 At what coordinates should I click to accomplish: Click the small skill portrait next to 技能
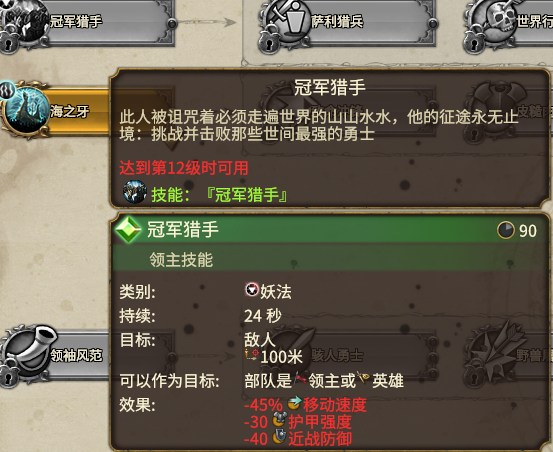(x=135, y=192)
